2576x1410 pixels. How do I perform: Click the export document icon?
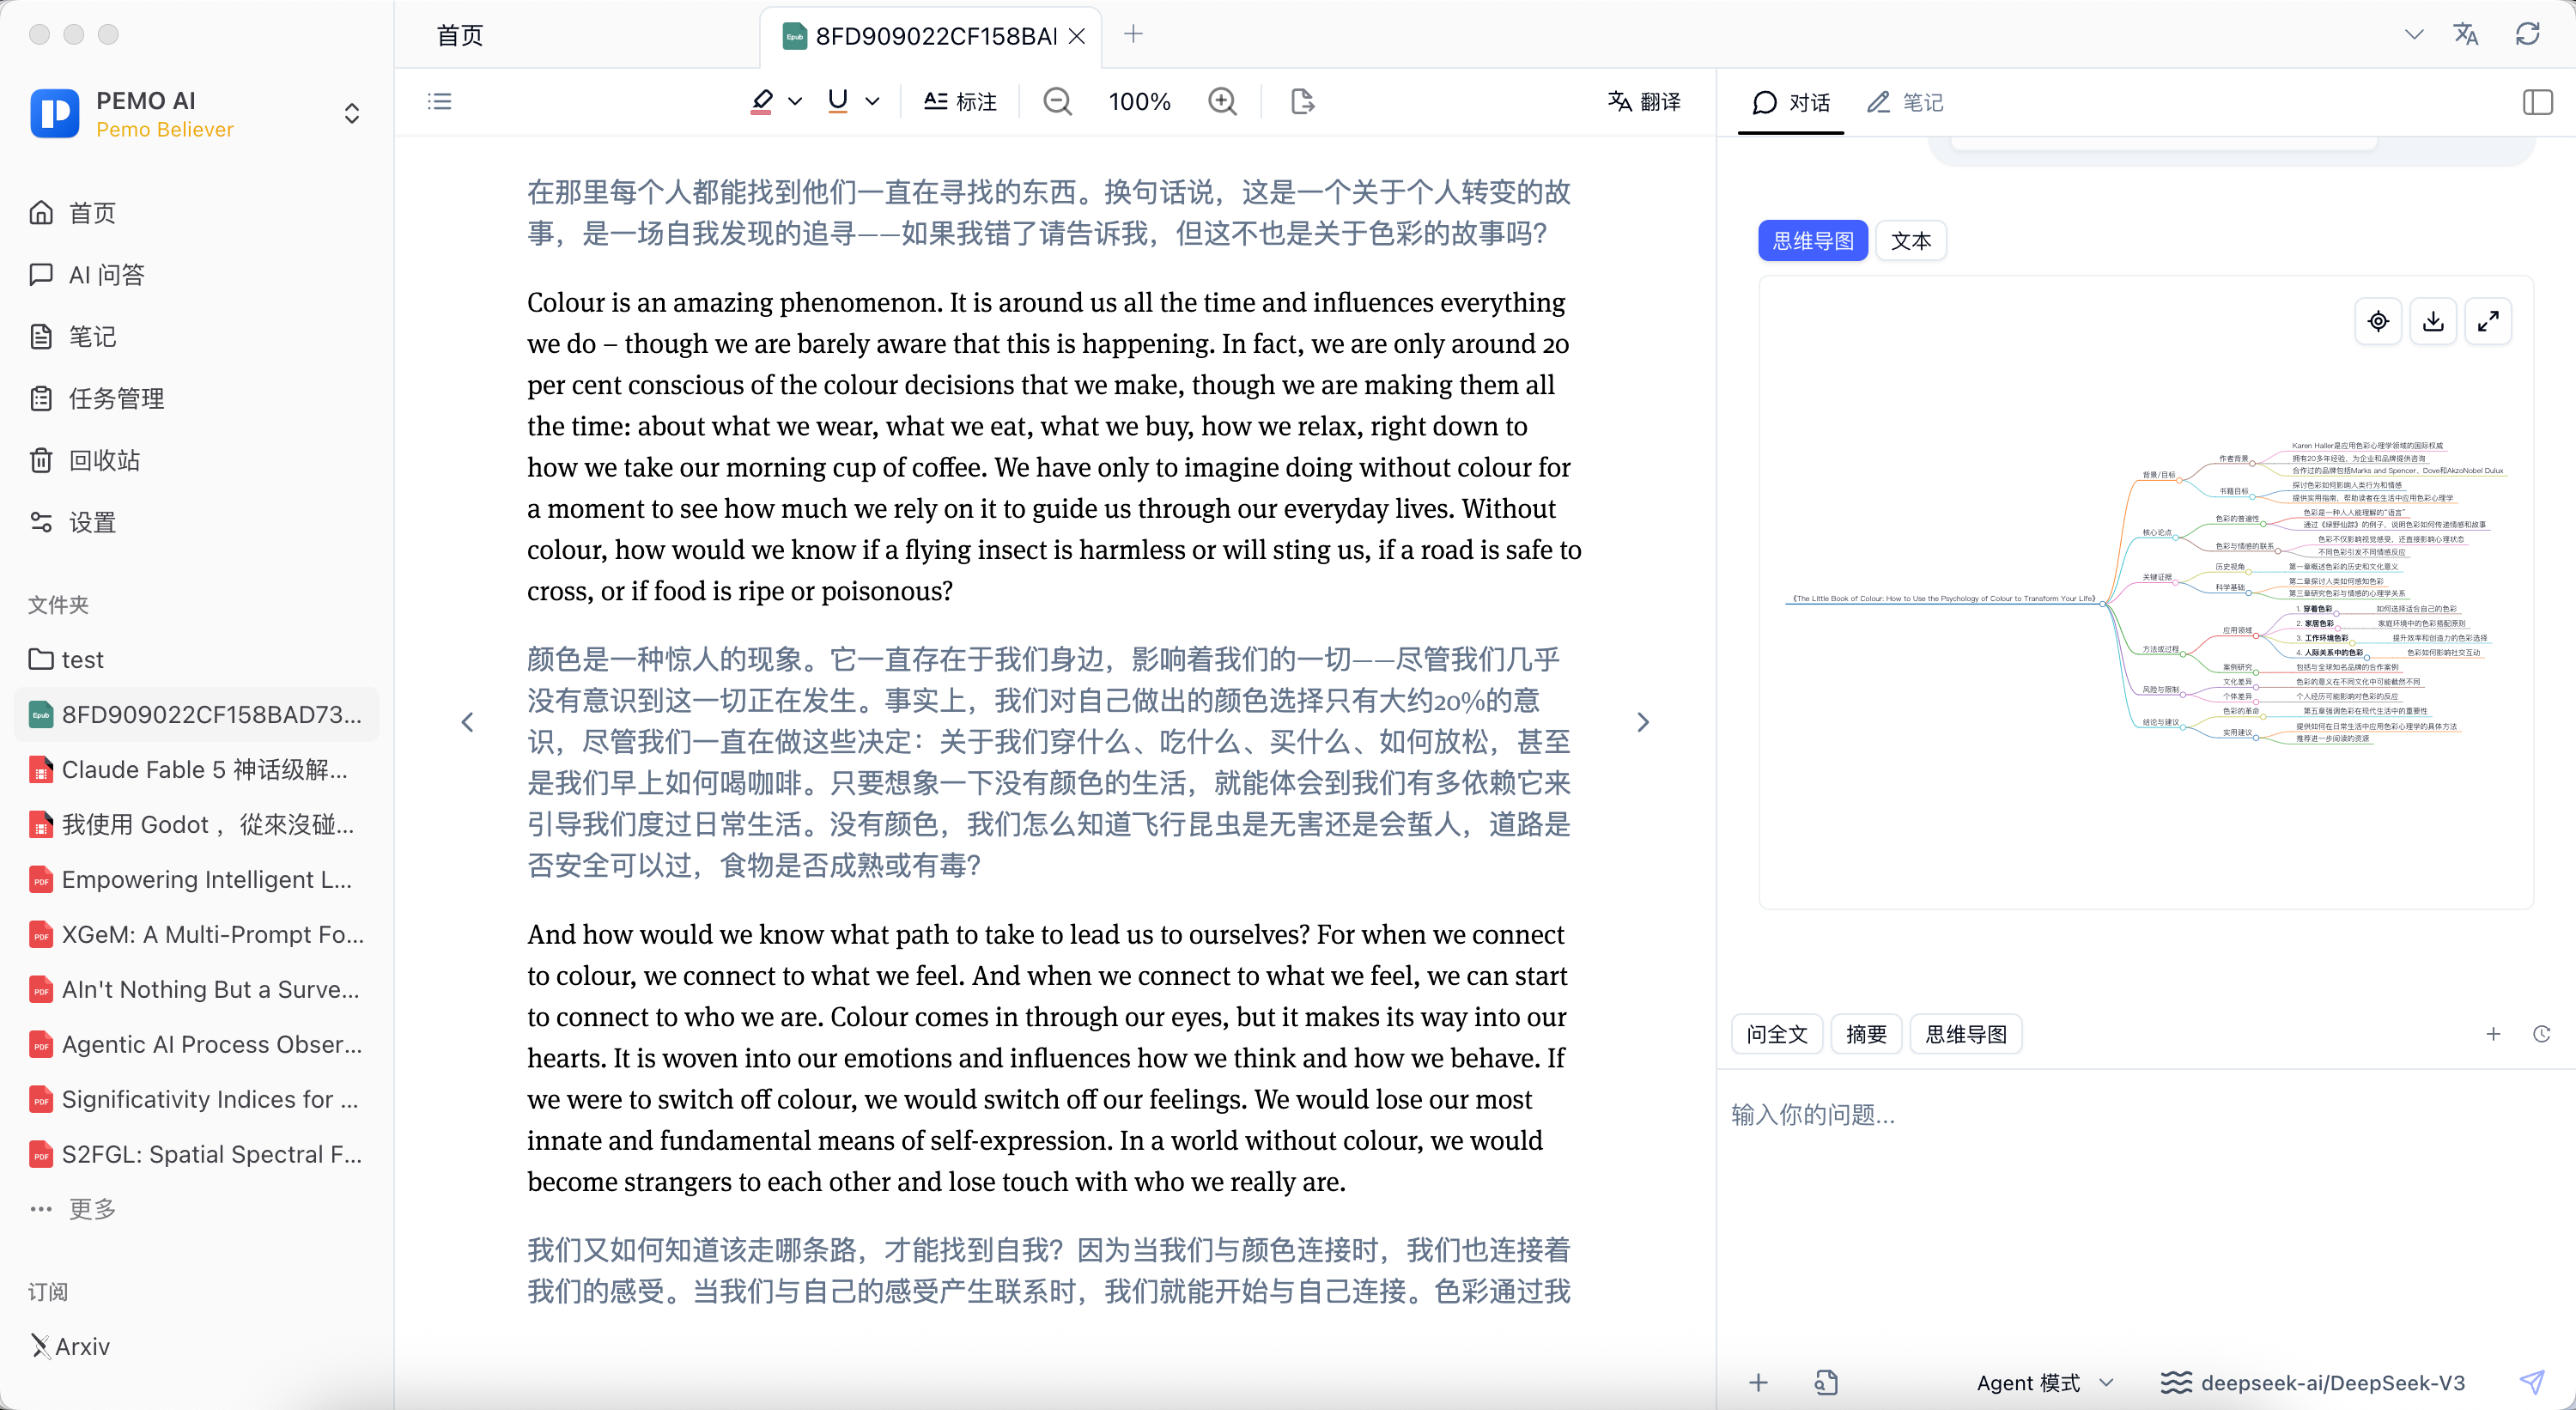[x=1302, y=101]
